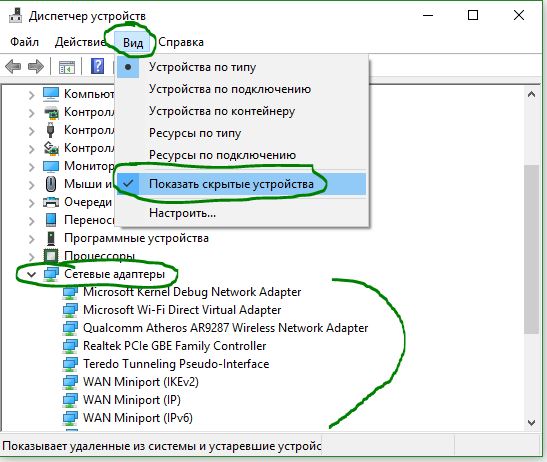Viewport: 547px width, 462px height.
Task: Select Teredo Tunneling Pseudo-Interface
Action: point(176,364)
